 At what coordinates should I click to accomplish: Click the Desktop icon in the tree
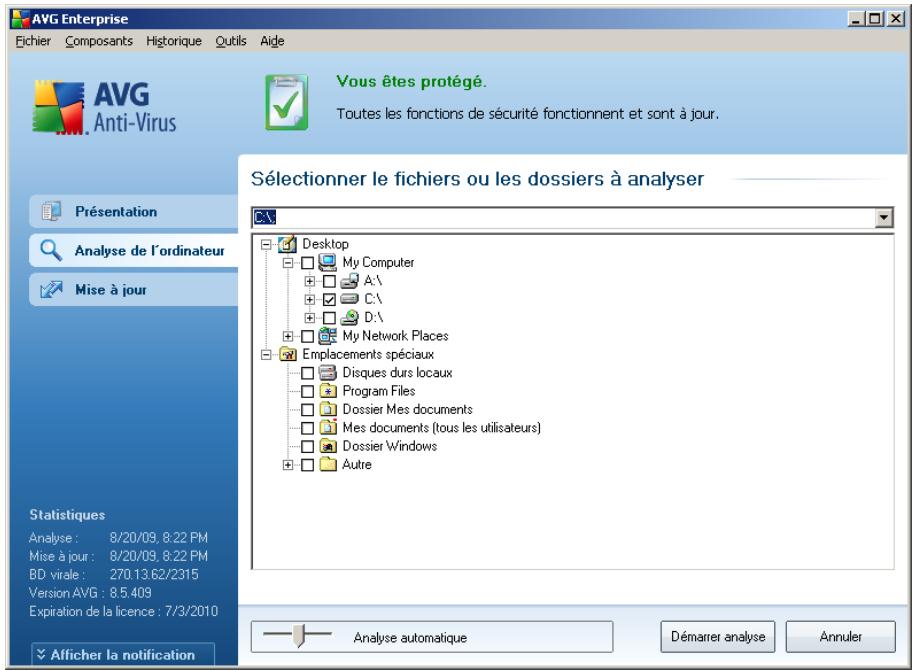pyautogui.click(x=287, y=244)
